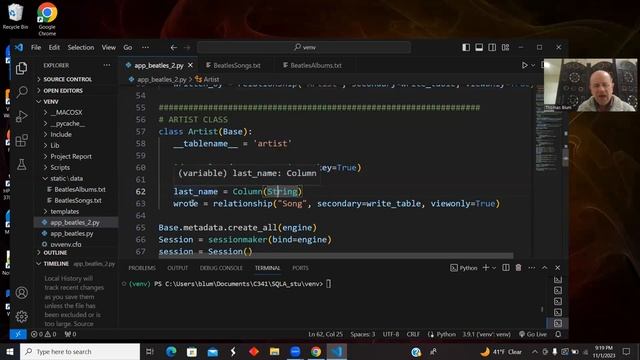Switch to the Output panel tab
The image size is (640, 360).
click(x=178, y=268)
